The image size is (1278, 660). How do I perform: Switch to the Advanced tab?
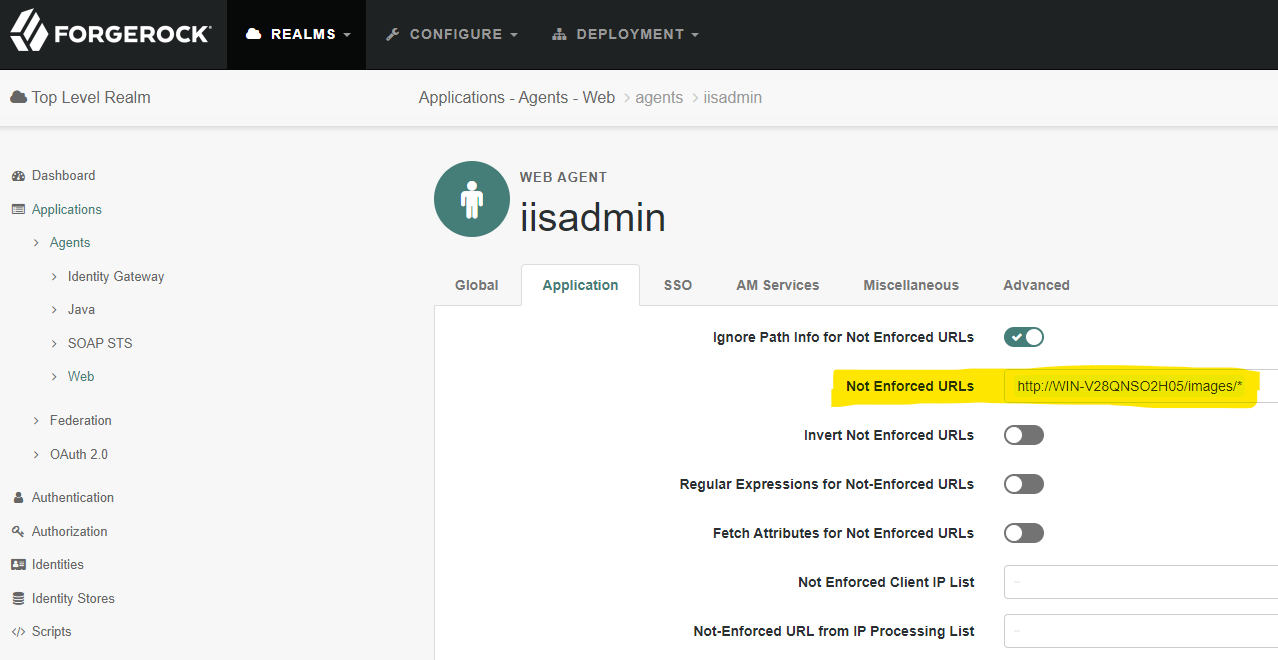(1037, 285)
